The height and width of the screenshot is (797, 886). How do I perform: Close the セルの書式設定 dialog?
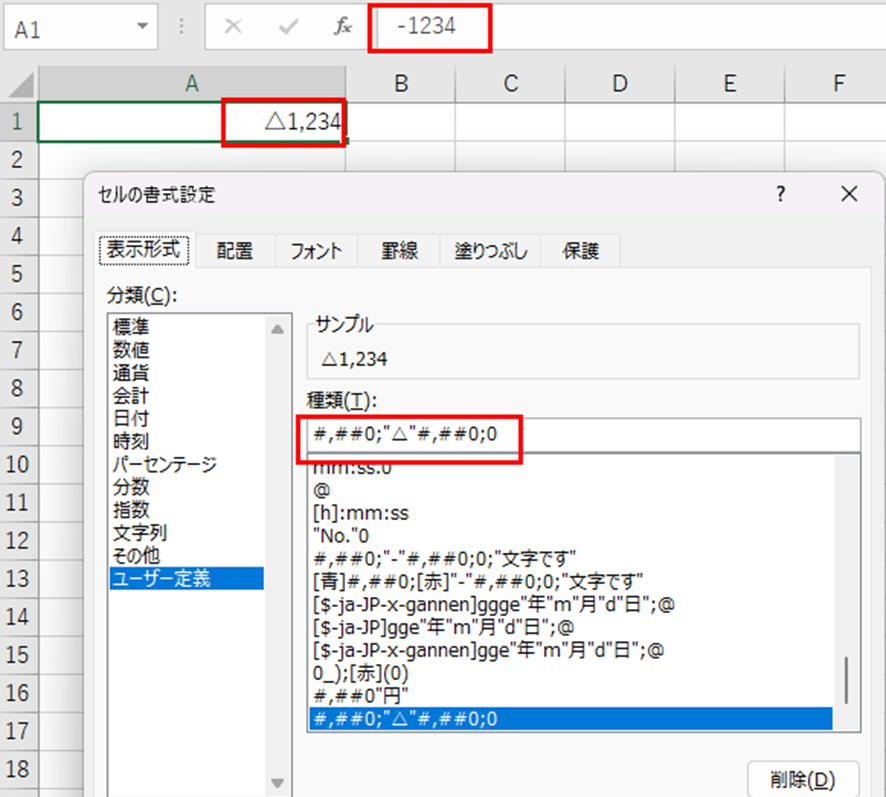[x=848, y=194]
